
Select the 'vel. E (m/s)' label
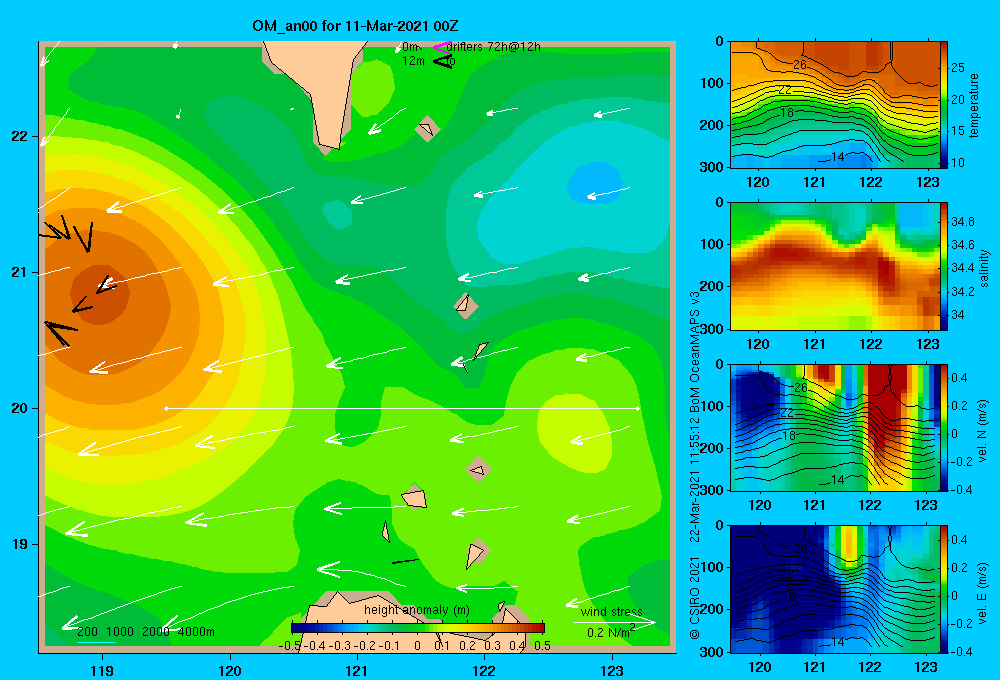pyautogui.click(x=983, y=593)
